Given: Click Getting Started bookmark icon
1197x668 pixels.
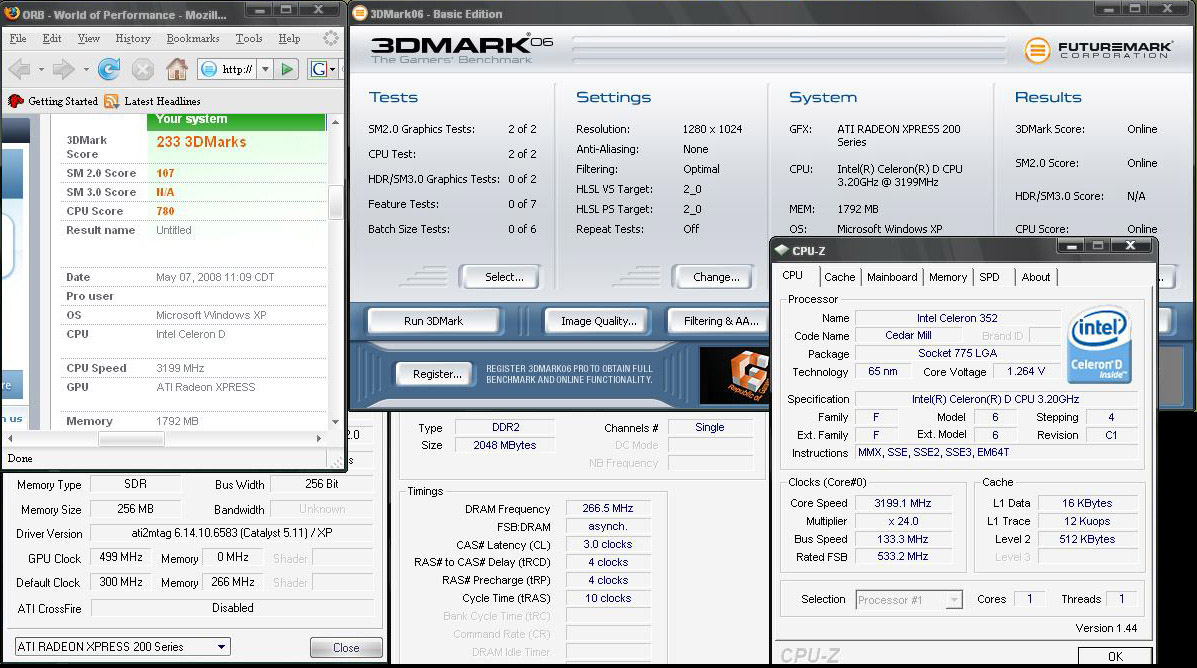Looking at the screenshot, I should tap(15, 101).
